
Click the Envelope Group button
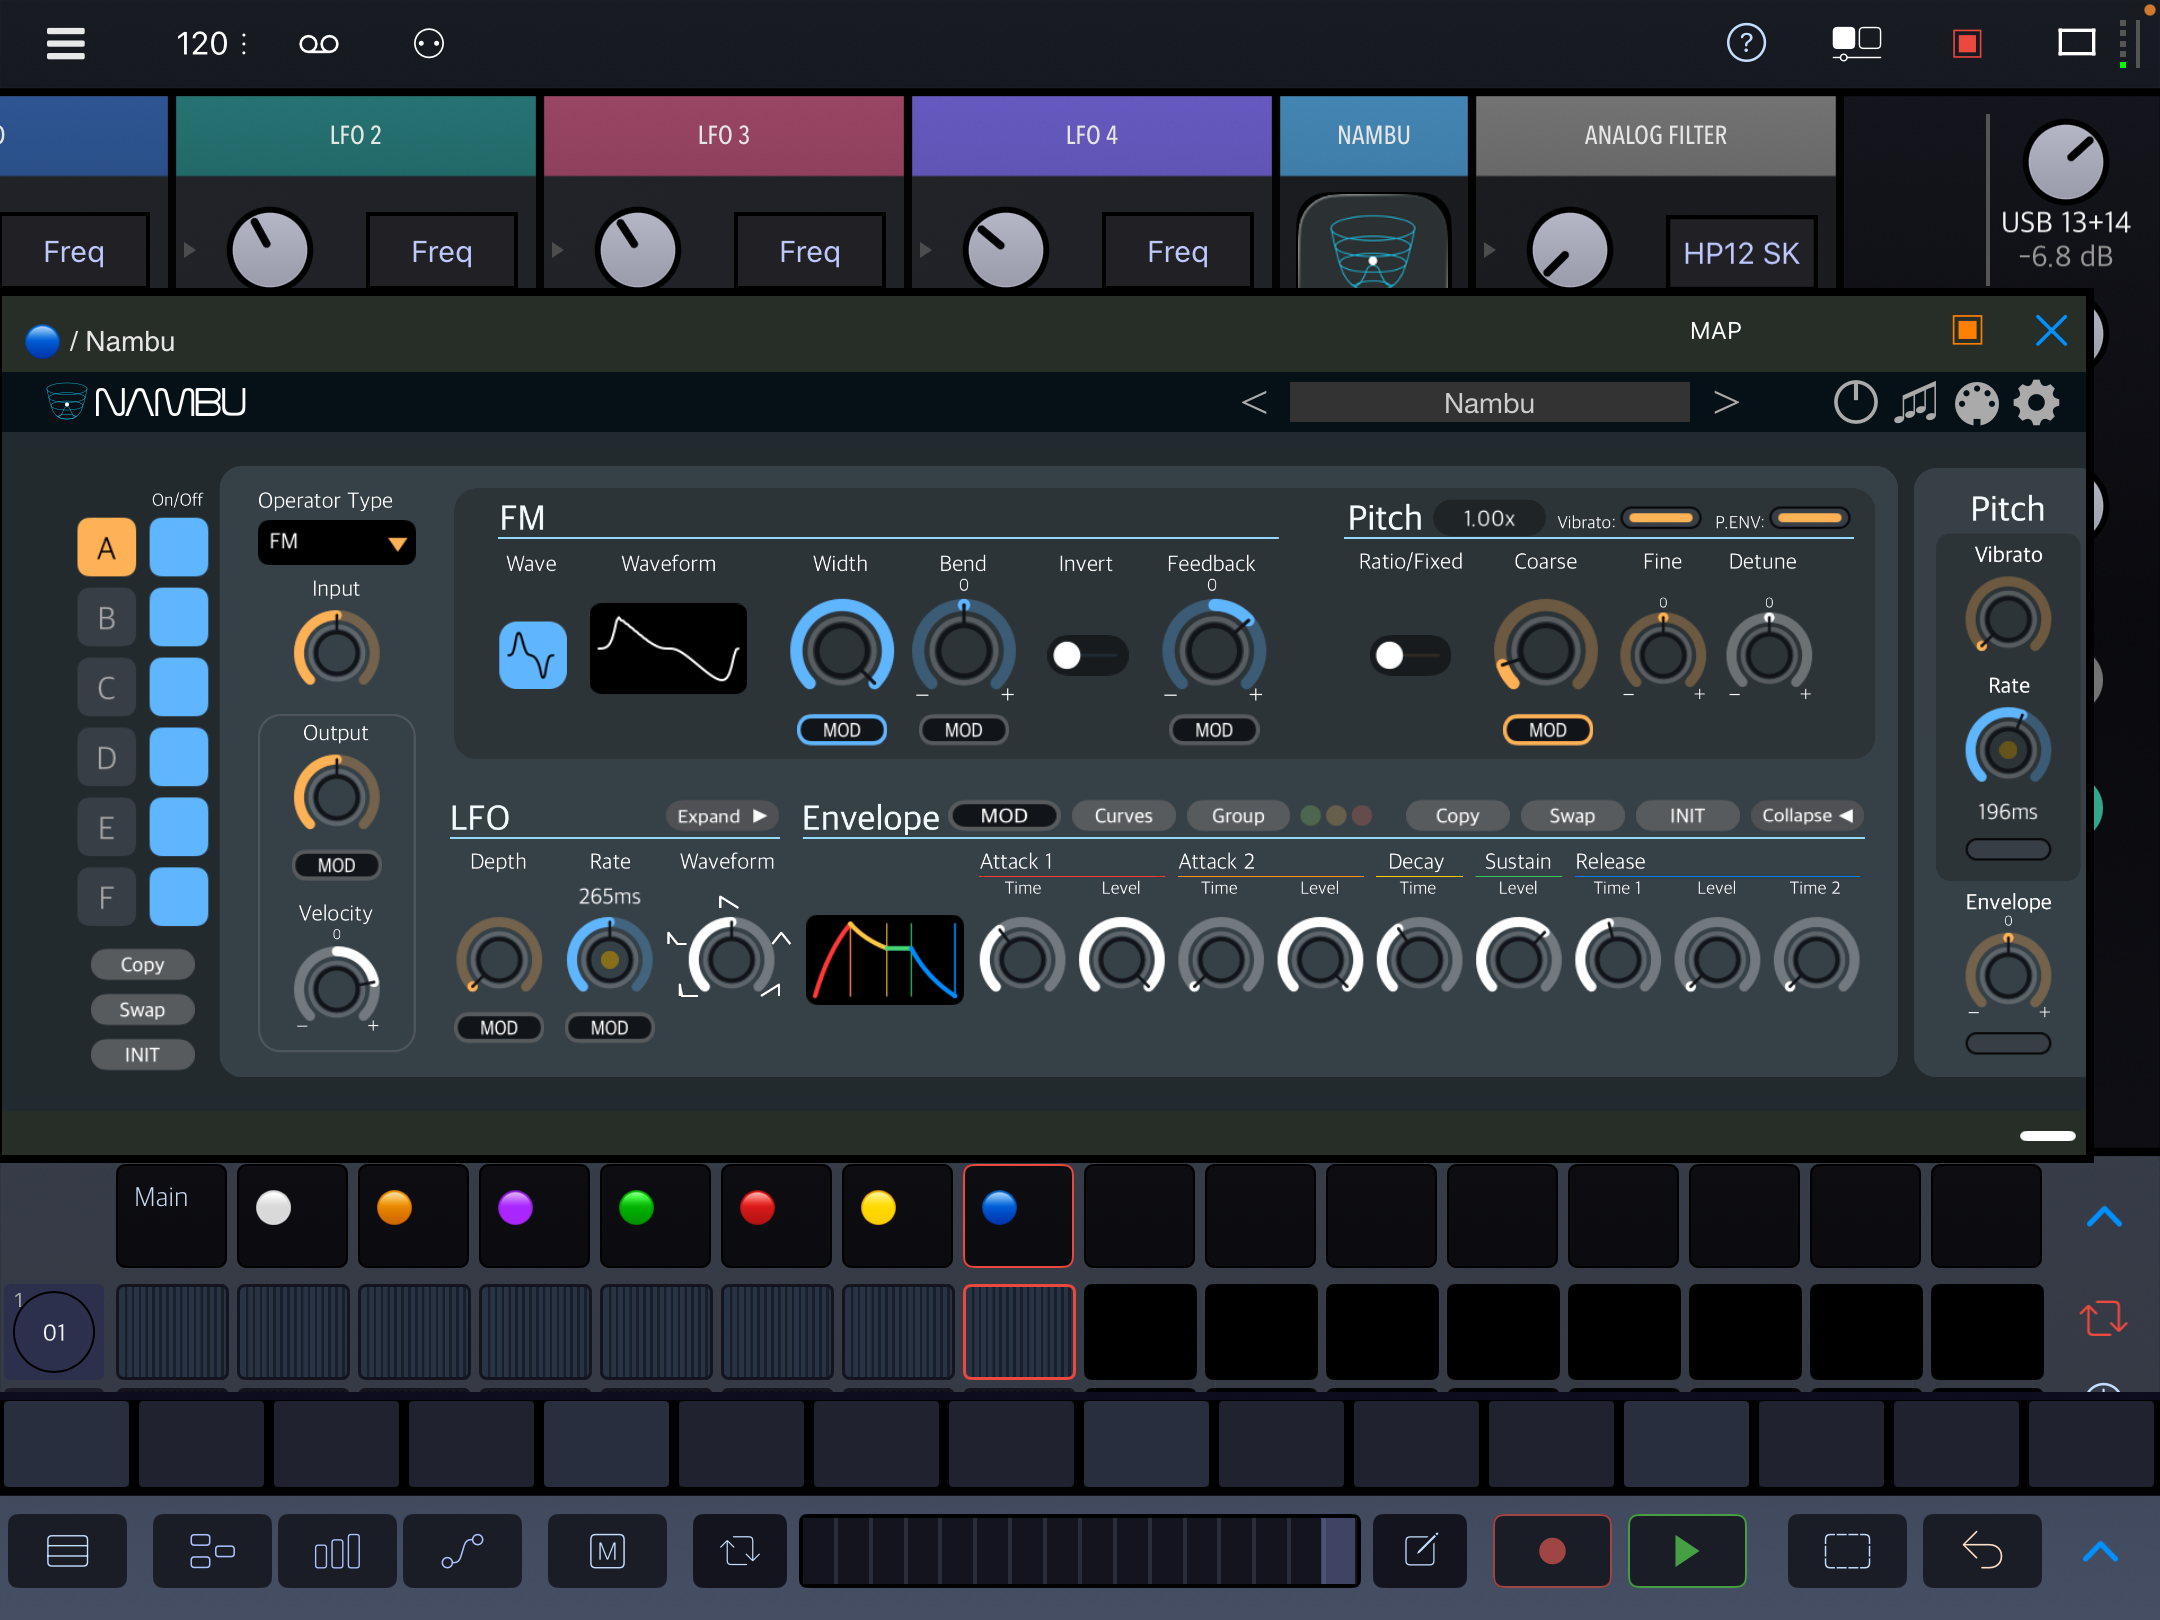tap(1238, 816)
